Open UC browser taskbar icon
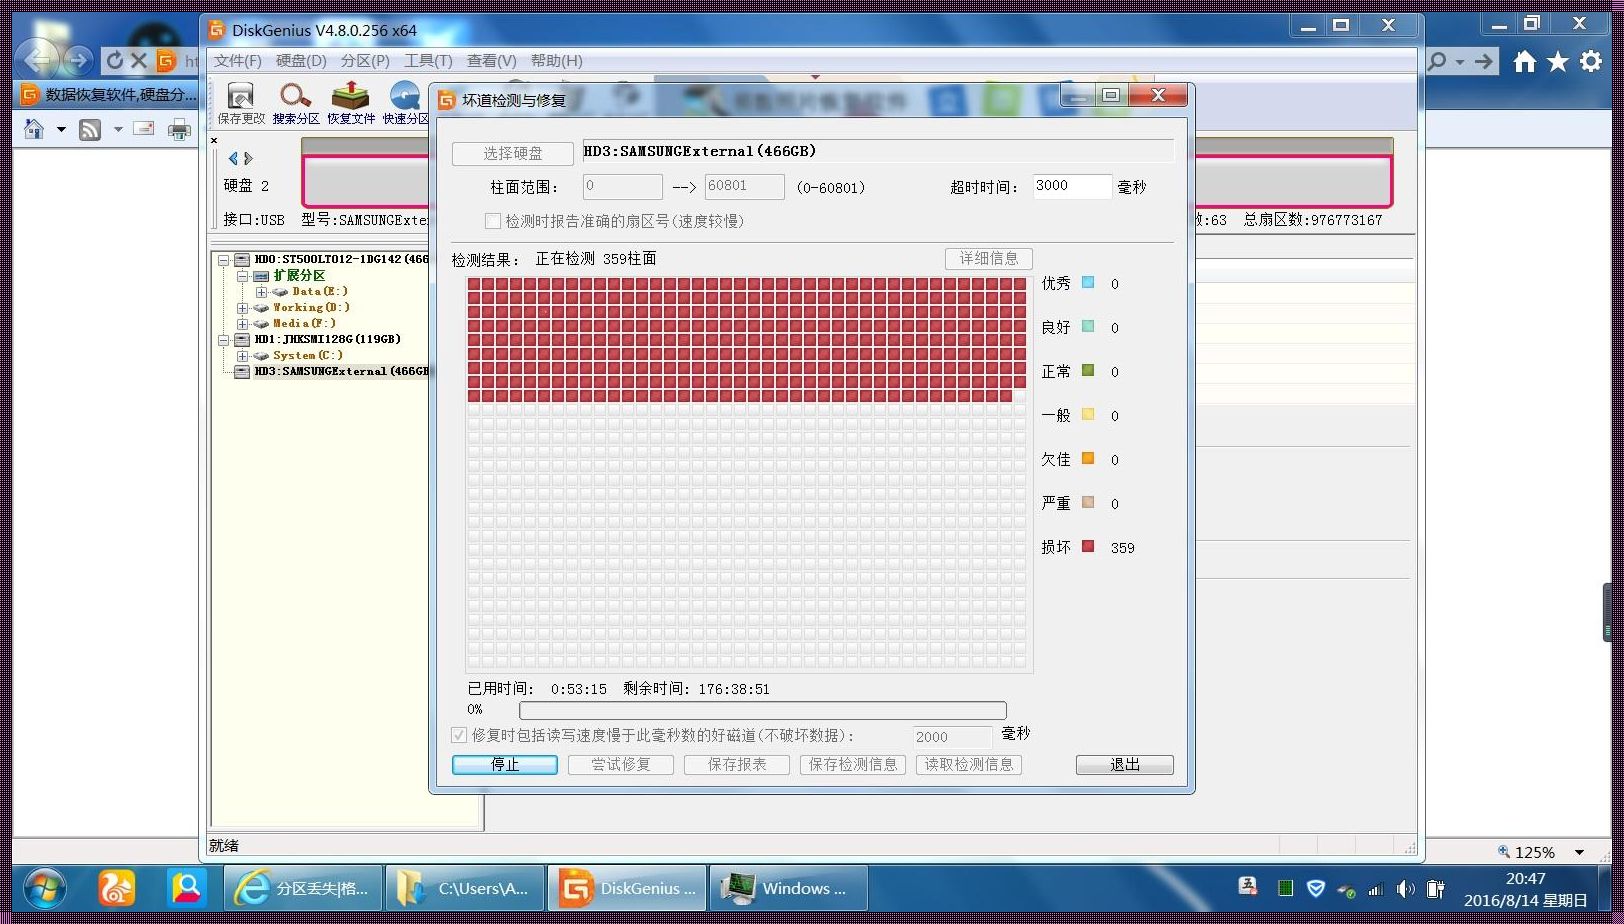This screenshot has height=924, width=1624. [x=116, y=887]
